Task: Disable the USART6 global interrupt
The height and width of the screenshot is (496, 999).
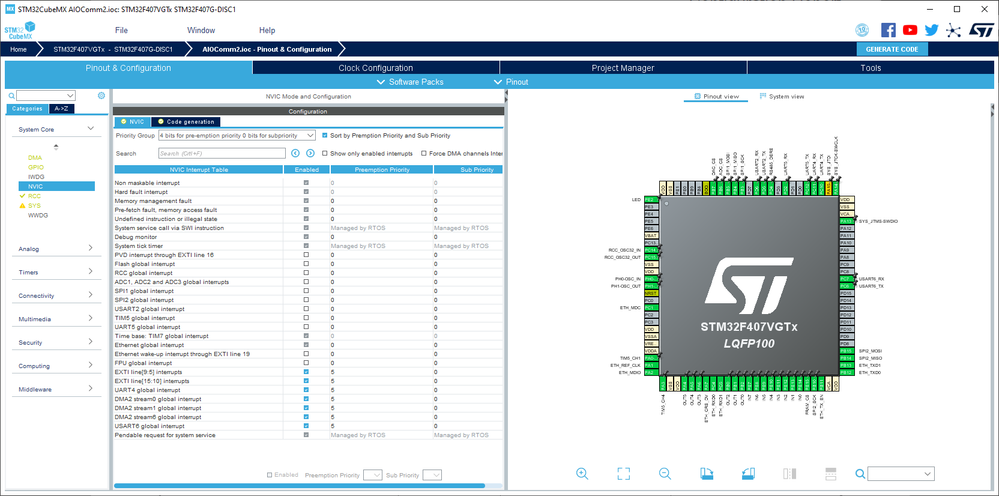Action: [306, 426]
